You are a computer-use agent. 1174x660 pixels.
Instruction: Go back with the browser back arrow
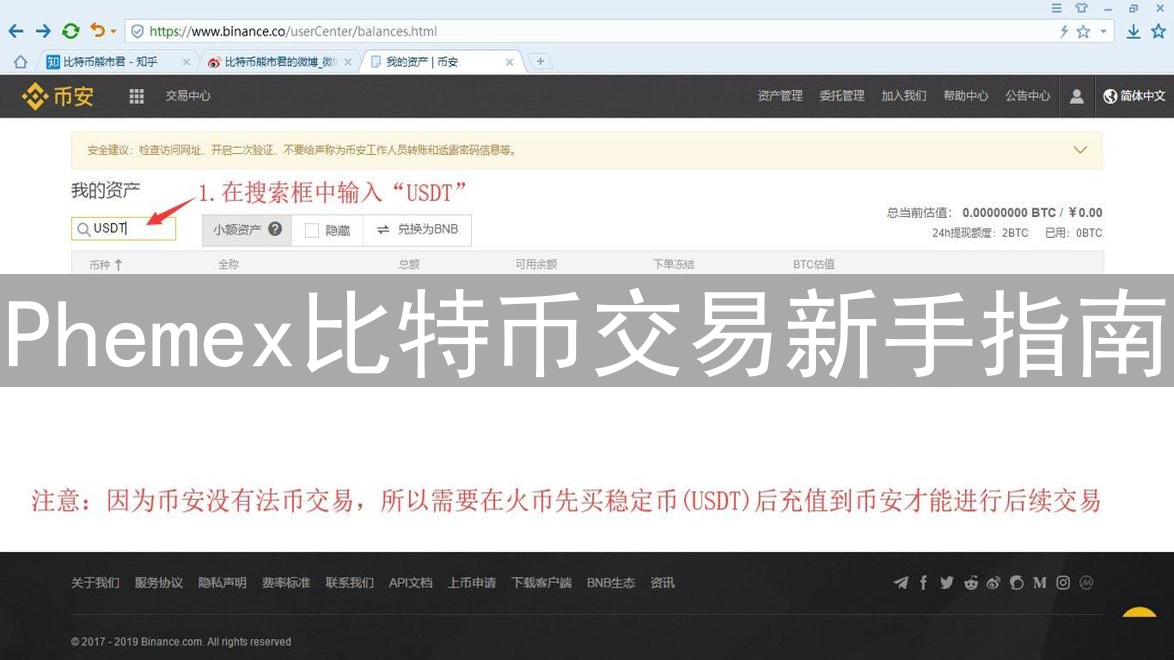click(x=16, y=31)
